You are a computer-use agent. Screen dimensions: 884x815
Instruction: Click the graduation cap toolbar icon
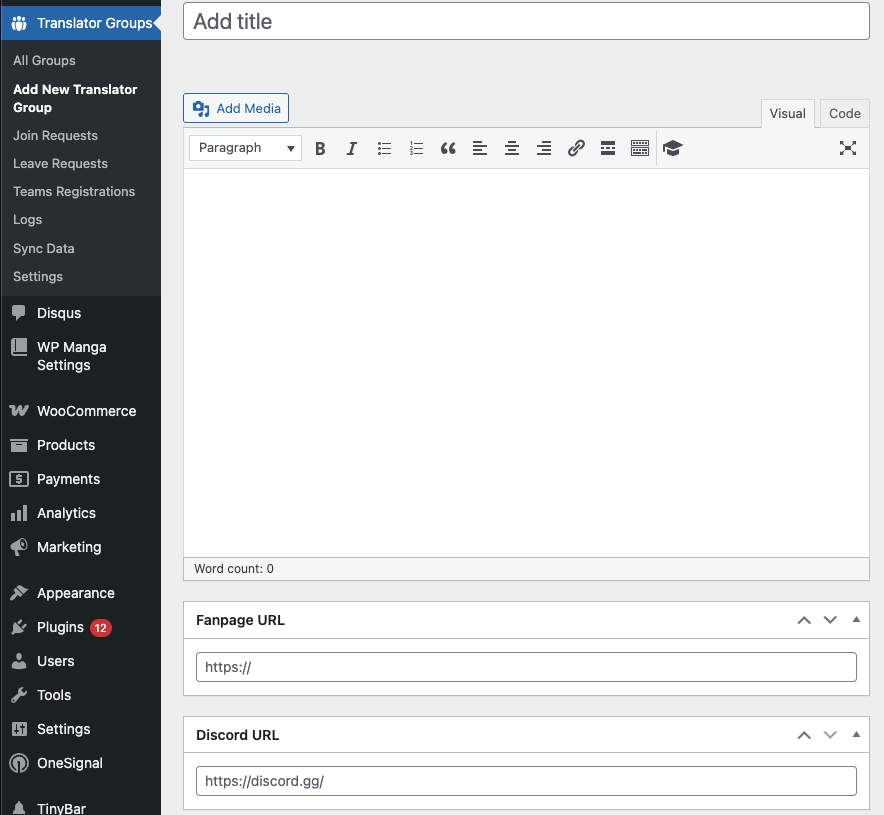[673, 148]
